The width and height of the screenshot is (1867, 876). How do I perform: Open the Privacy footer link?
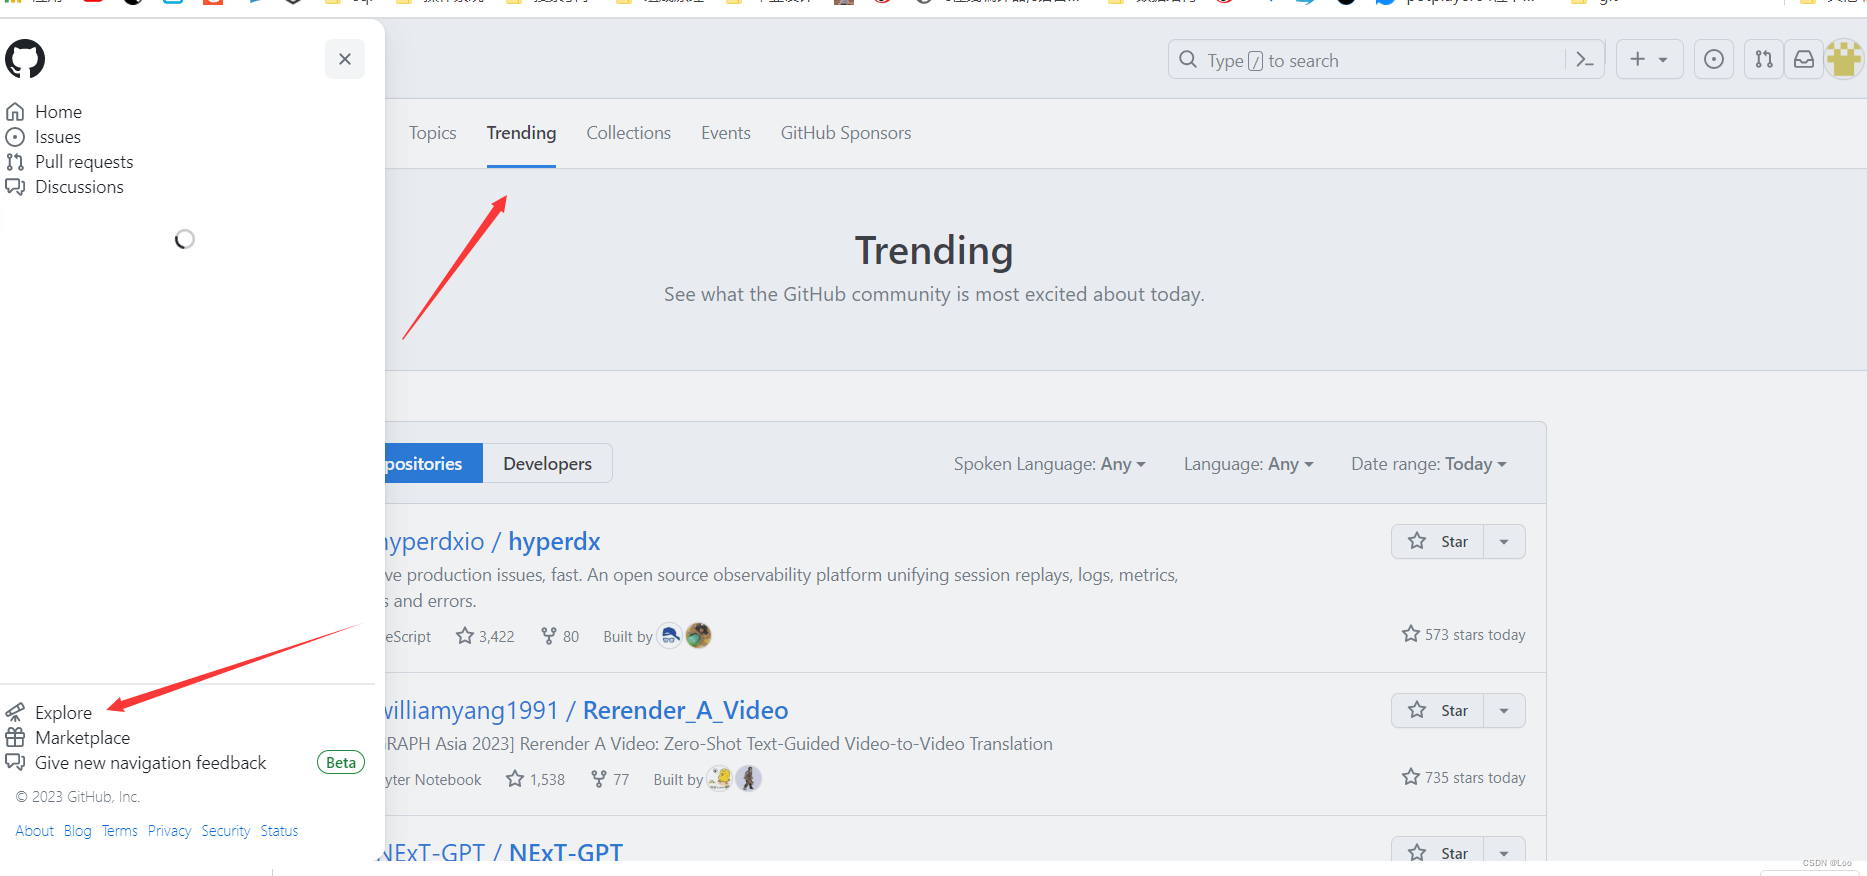point(169,831)
